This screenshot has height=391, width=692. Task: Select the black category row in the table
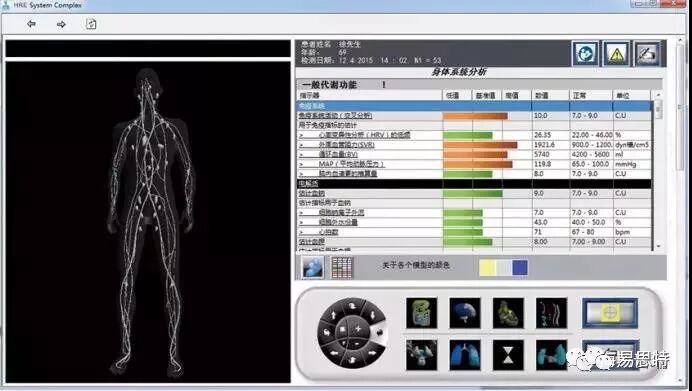[x=474, y=184]
